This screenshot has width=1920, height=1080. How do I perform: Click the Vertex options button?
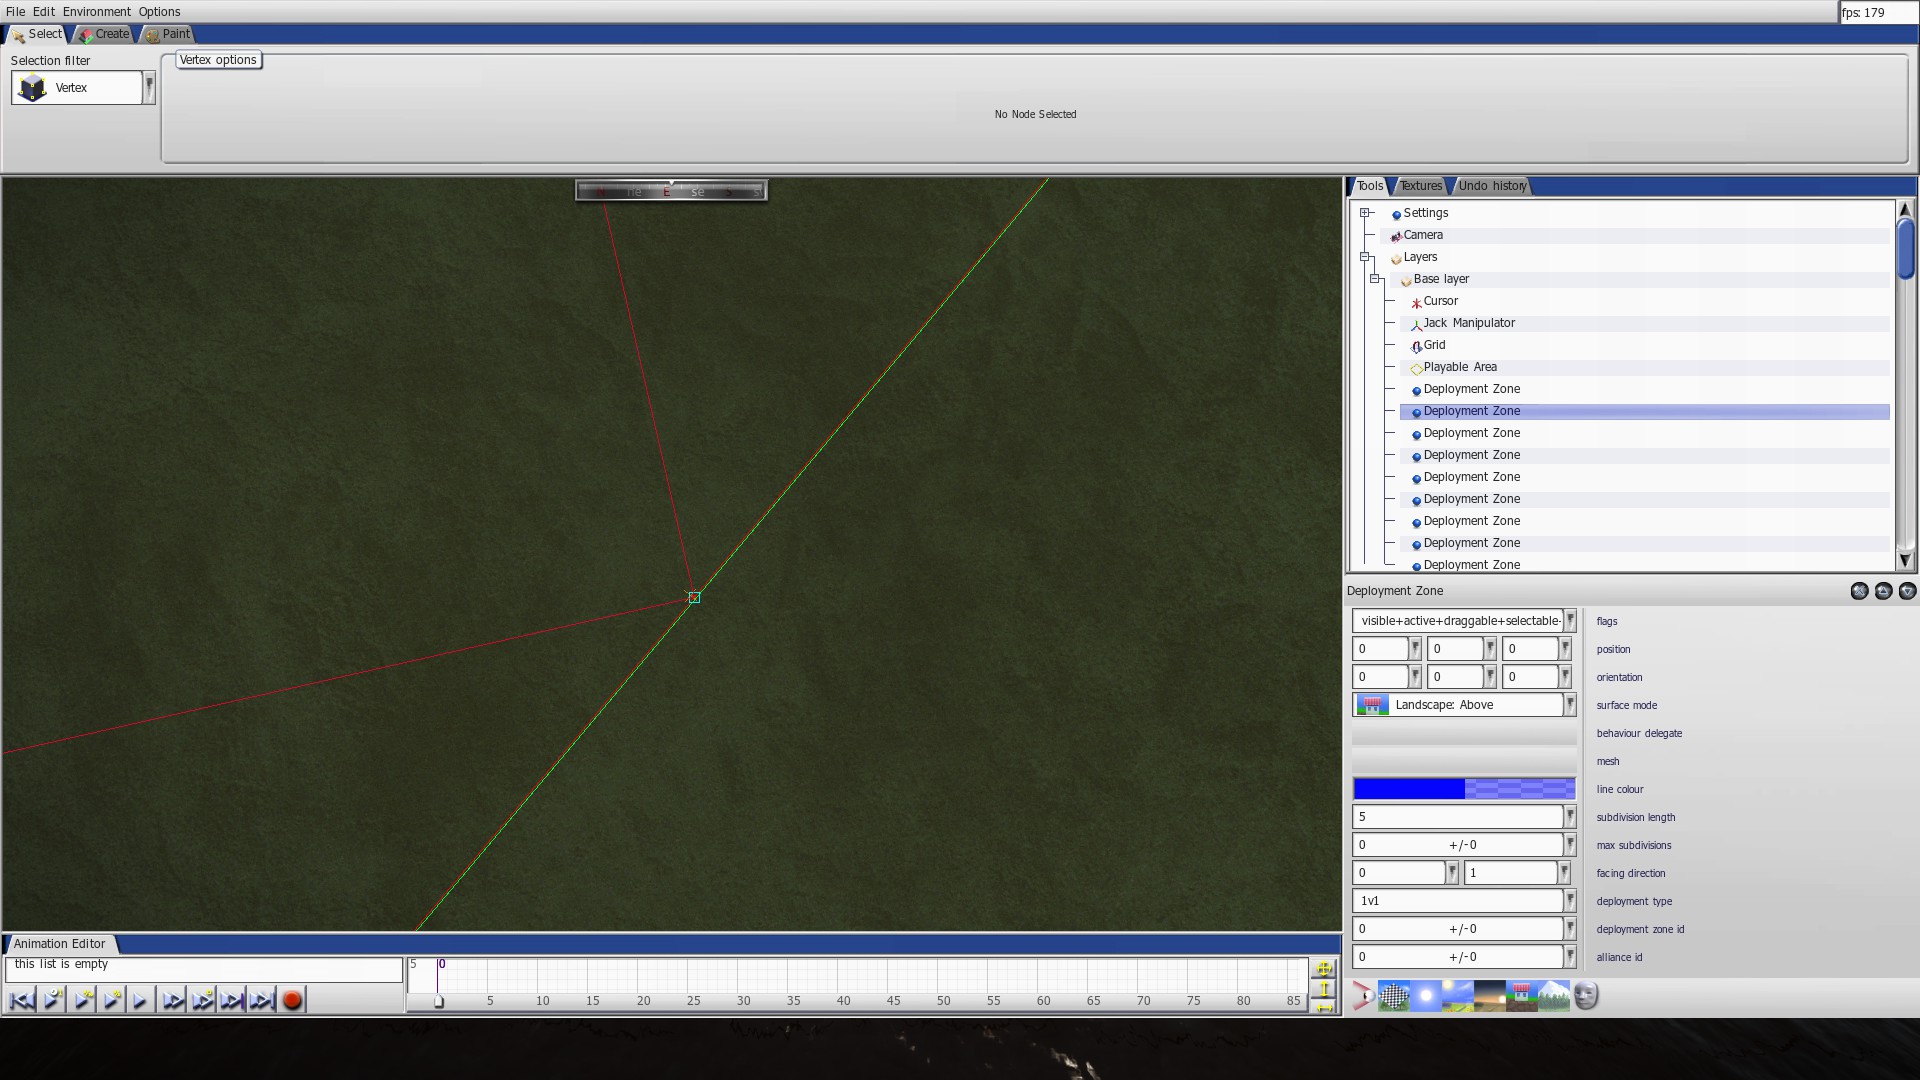click(218, 60)
